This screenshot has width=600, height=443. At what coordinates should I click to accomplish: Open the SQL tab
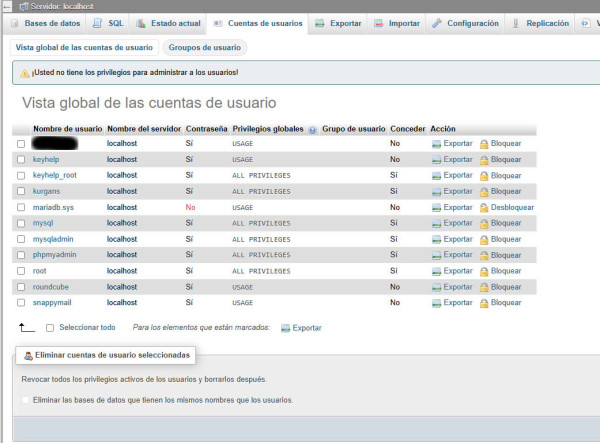click(x=109, y=23)
